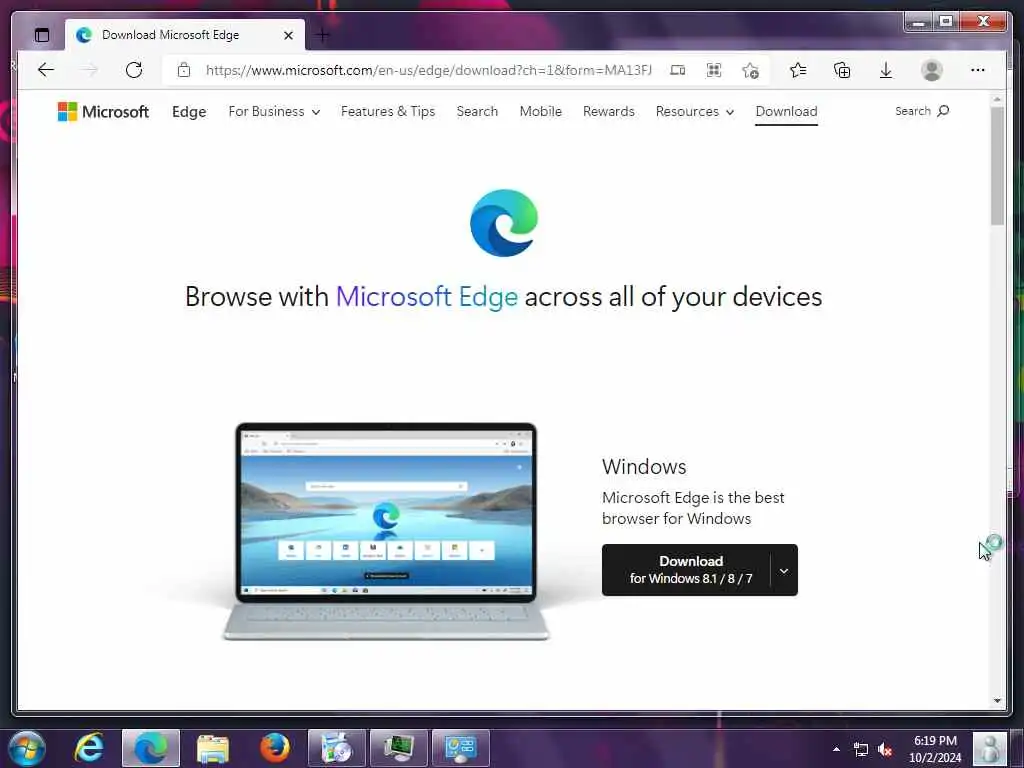Click the scrollbar down arrow
The image size is (1024, 768).
pos(997,700)
